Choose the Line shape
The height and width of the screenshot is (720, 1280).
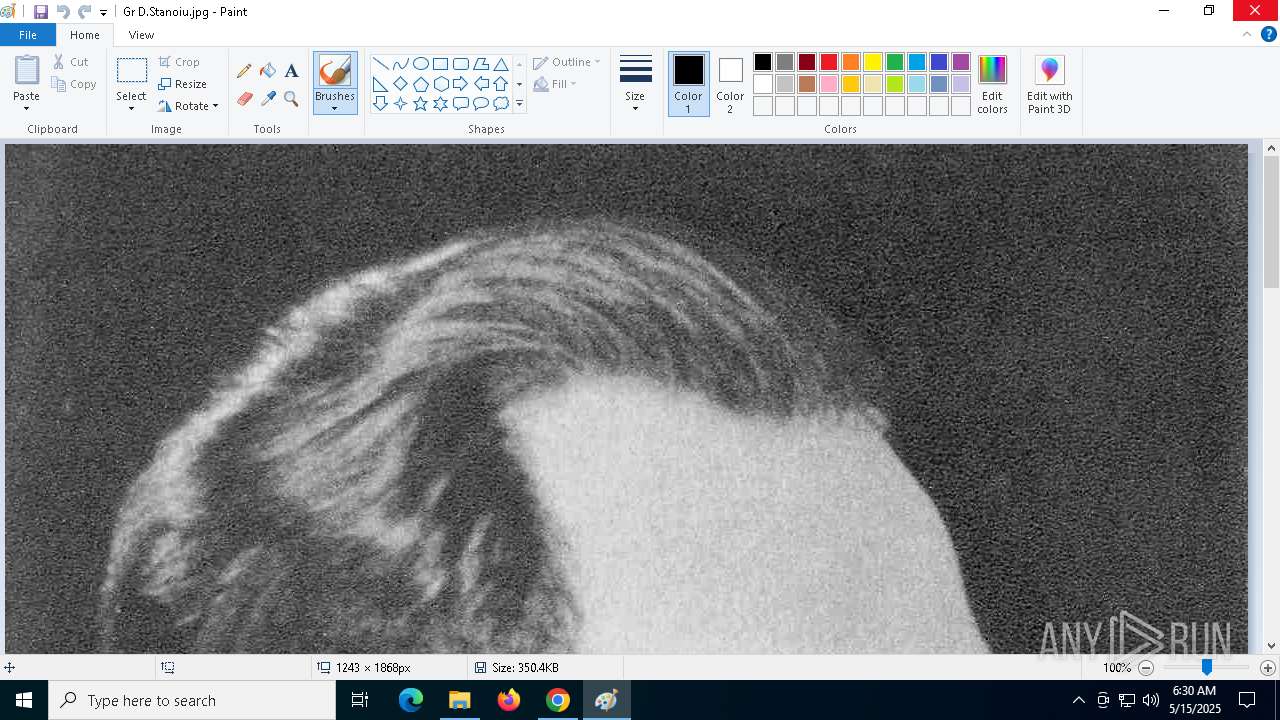[x=380, y=63]
